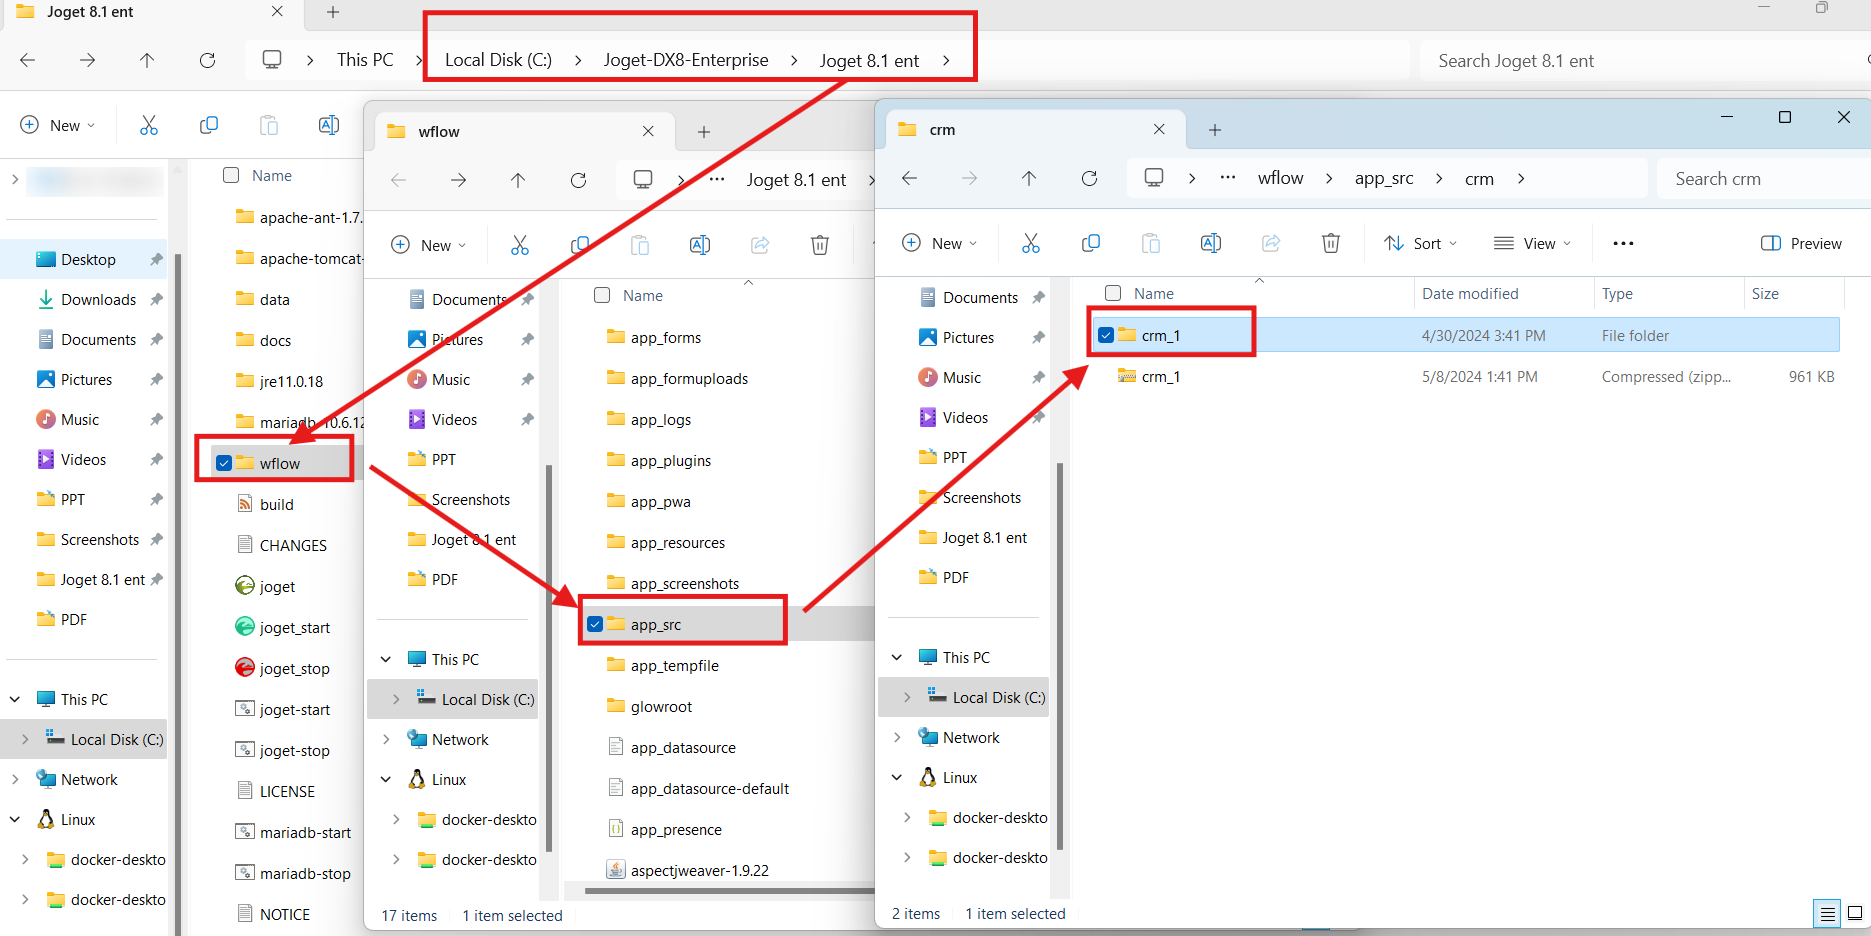This screenshot has width=1871, height=936.
Task: Click the Search crm input field
Action: coord(1760,179)
